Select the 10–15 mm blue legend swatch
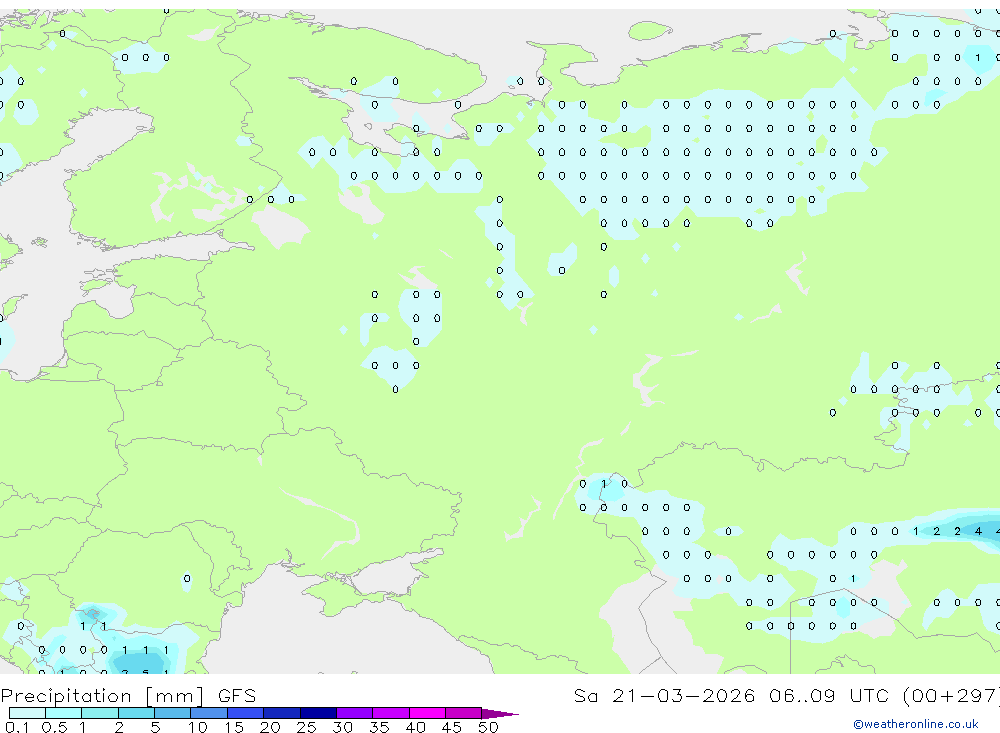The image size is (1000, 733). 209,713
